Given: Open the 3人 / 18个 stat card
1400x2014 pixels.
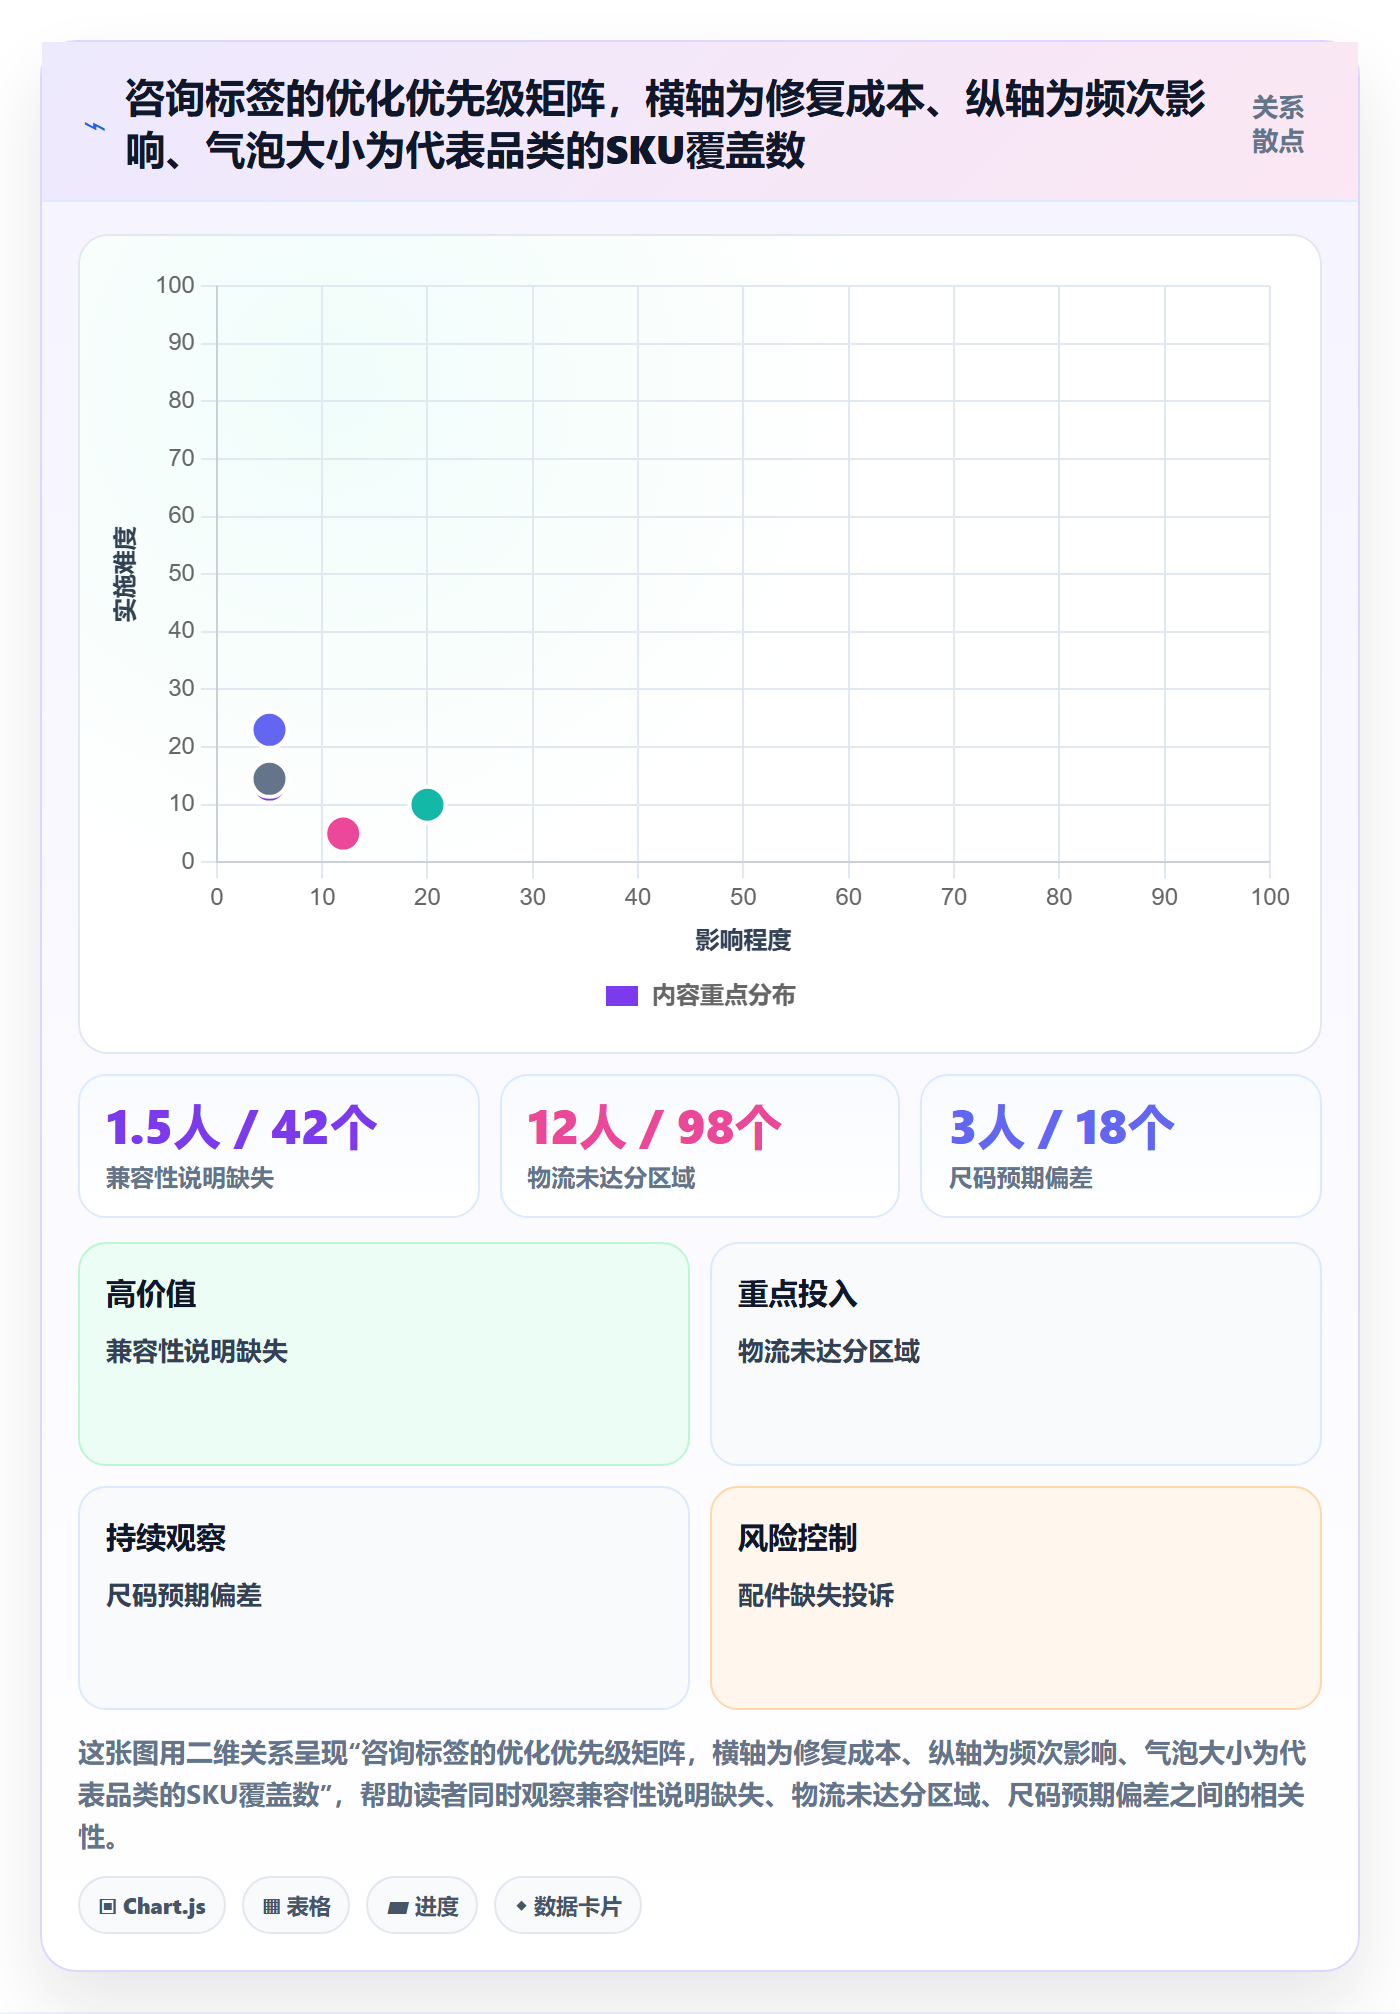Looking at the screenshot, I should [1121, 1146].
